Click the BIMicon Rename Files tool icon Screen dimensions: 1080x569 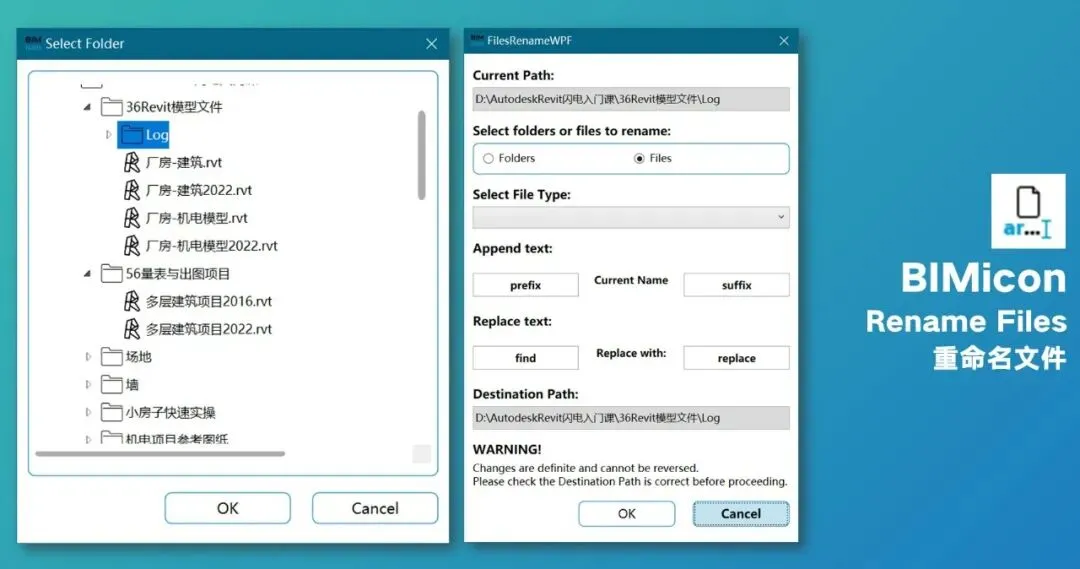coord(1028,211)
